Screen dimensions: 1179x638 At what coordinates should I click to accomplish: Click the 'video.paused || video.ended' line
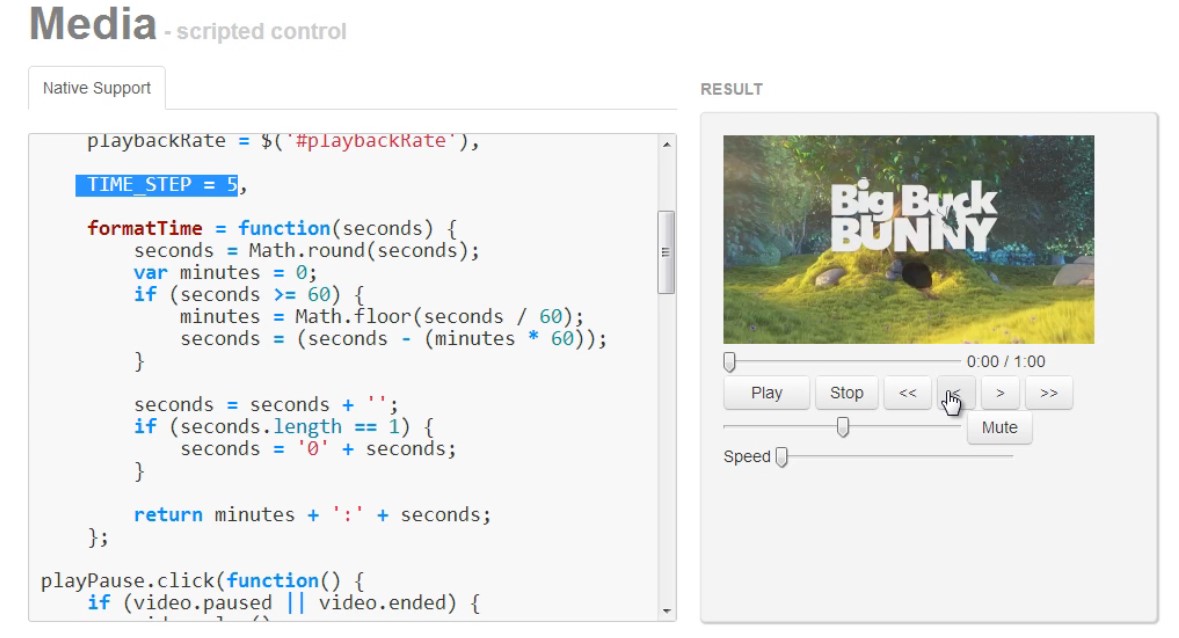click(x=283, y=603)
